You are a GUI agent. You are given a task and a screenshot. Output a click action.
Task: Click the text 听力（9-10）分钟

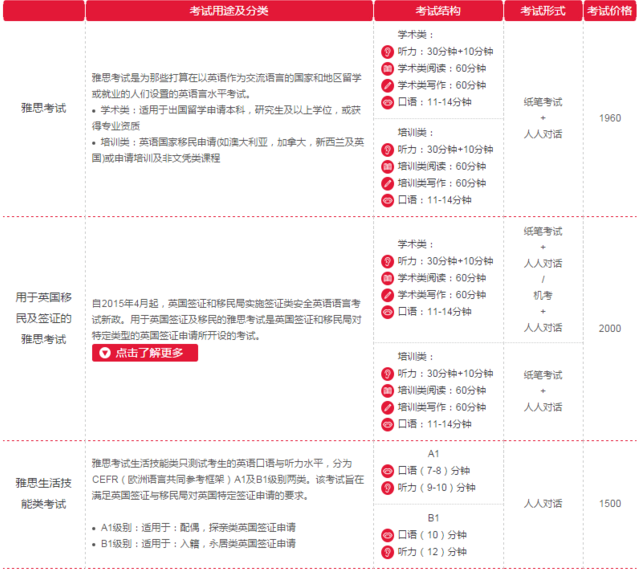[437, 488]
